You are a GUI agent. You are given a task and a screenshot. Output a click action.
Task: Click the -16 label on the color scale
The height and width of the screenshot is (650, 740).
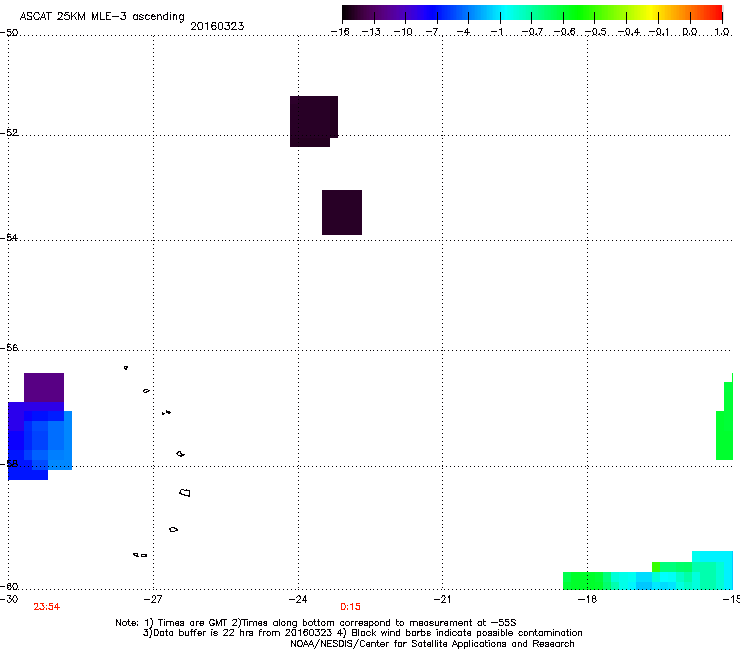[340, 32]
